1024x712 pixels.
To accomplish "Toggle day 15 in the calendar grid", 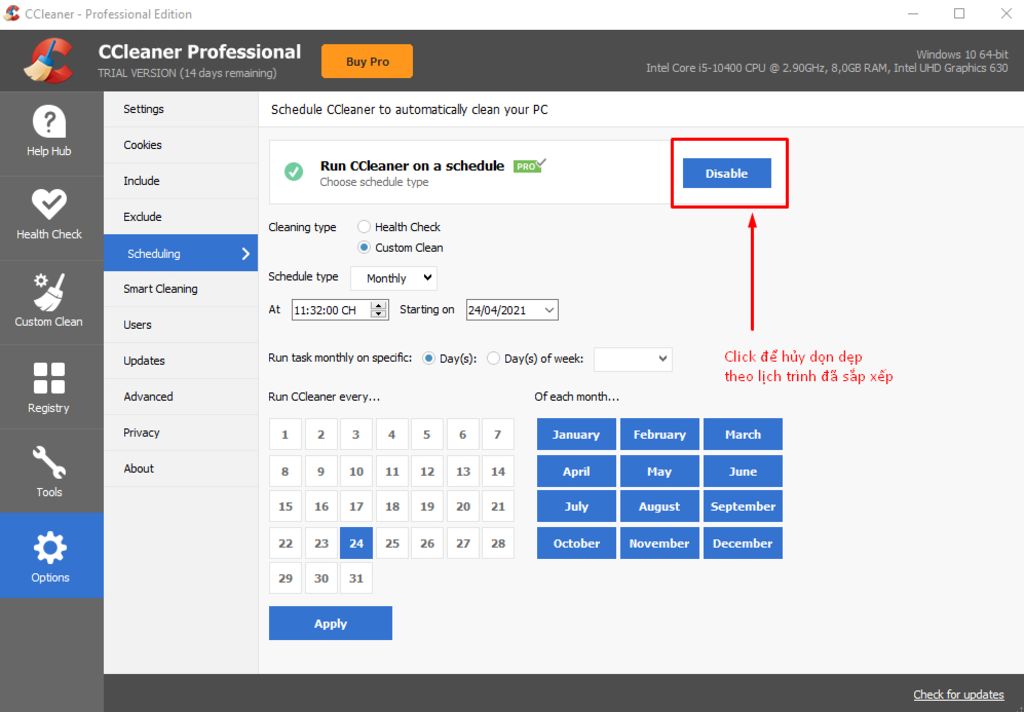I will (285, 506).
